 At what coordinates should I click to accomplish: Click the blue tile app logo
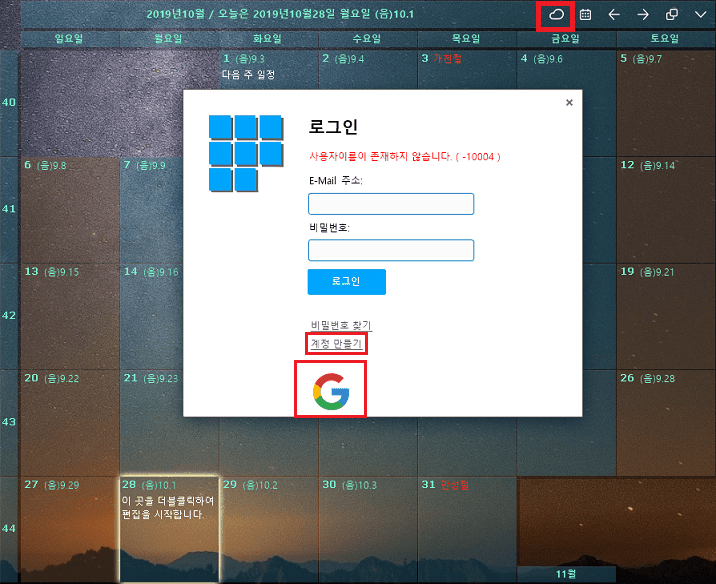point(246,153)
